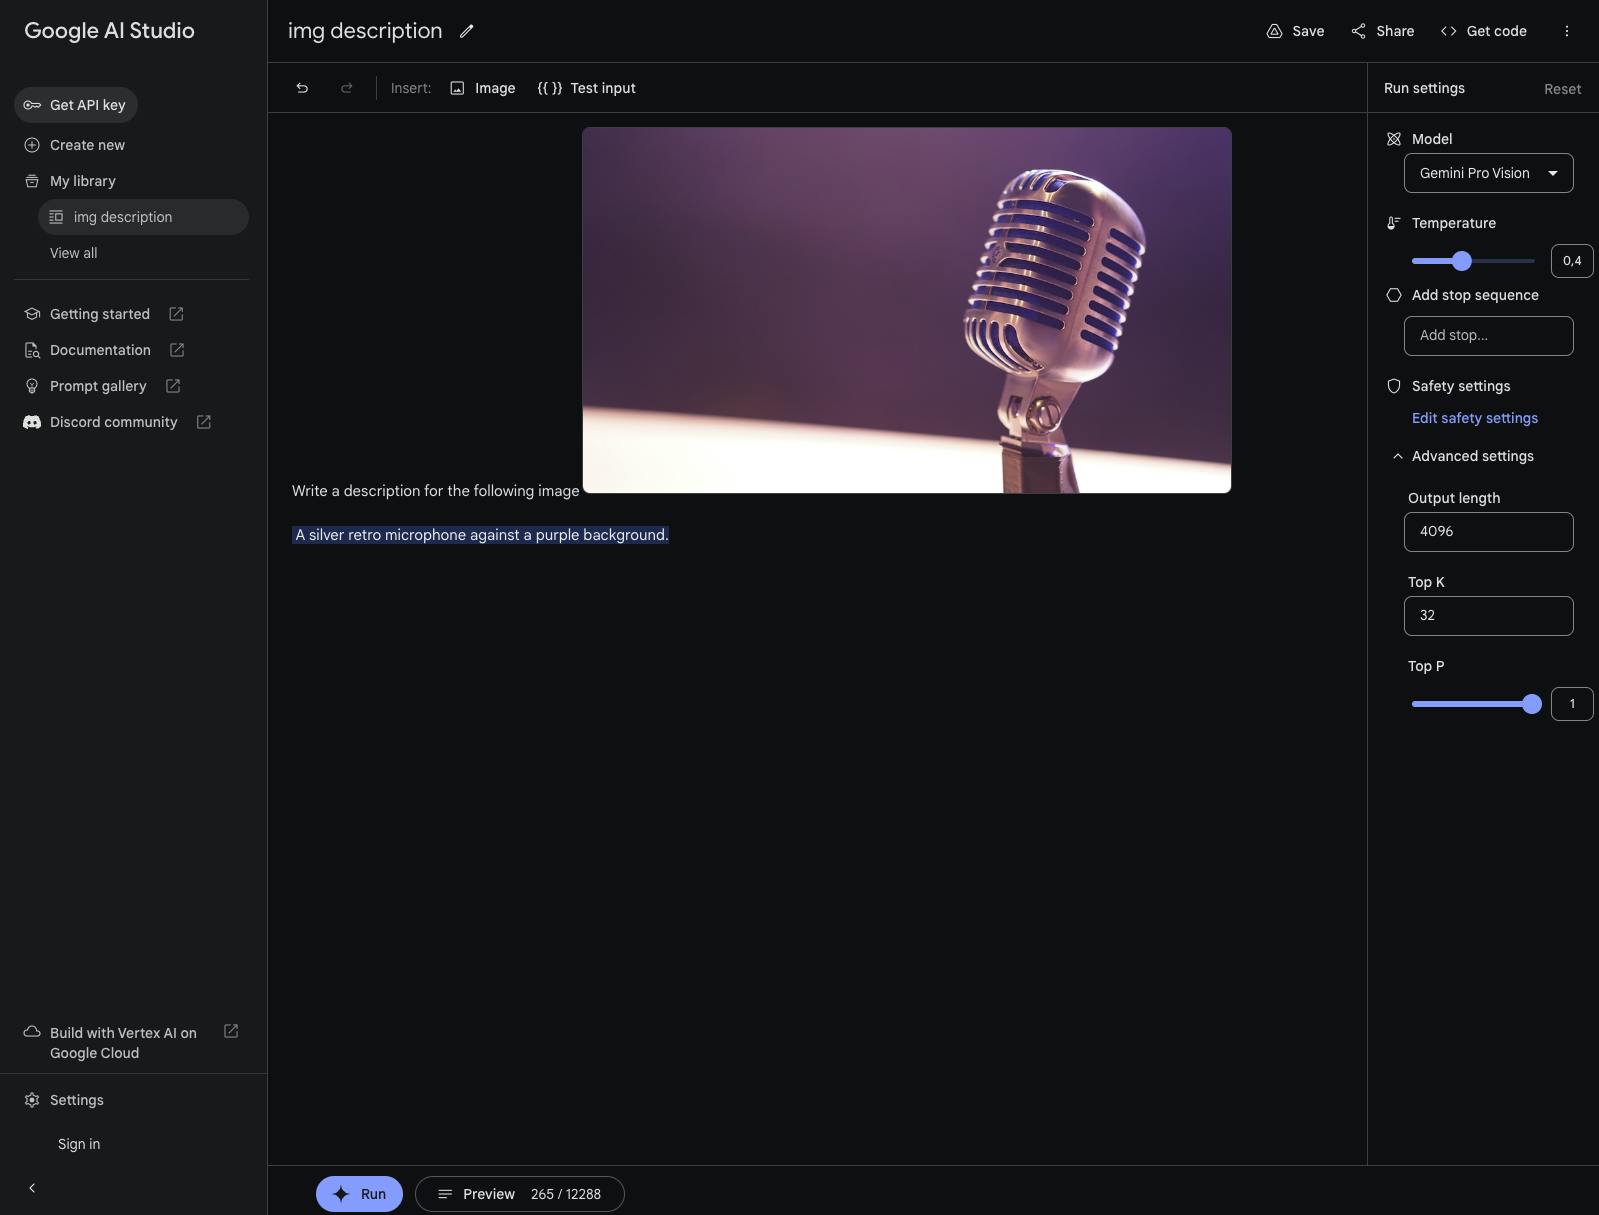The height and width of the screenshot is (1215, 1599).
Task: Open the three-dot more options menu
Action: (1566, 31)
